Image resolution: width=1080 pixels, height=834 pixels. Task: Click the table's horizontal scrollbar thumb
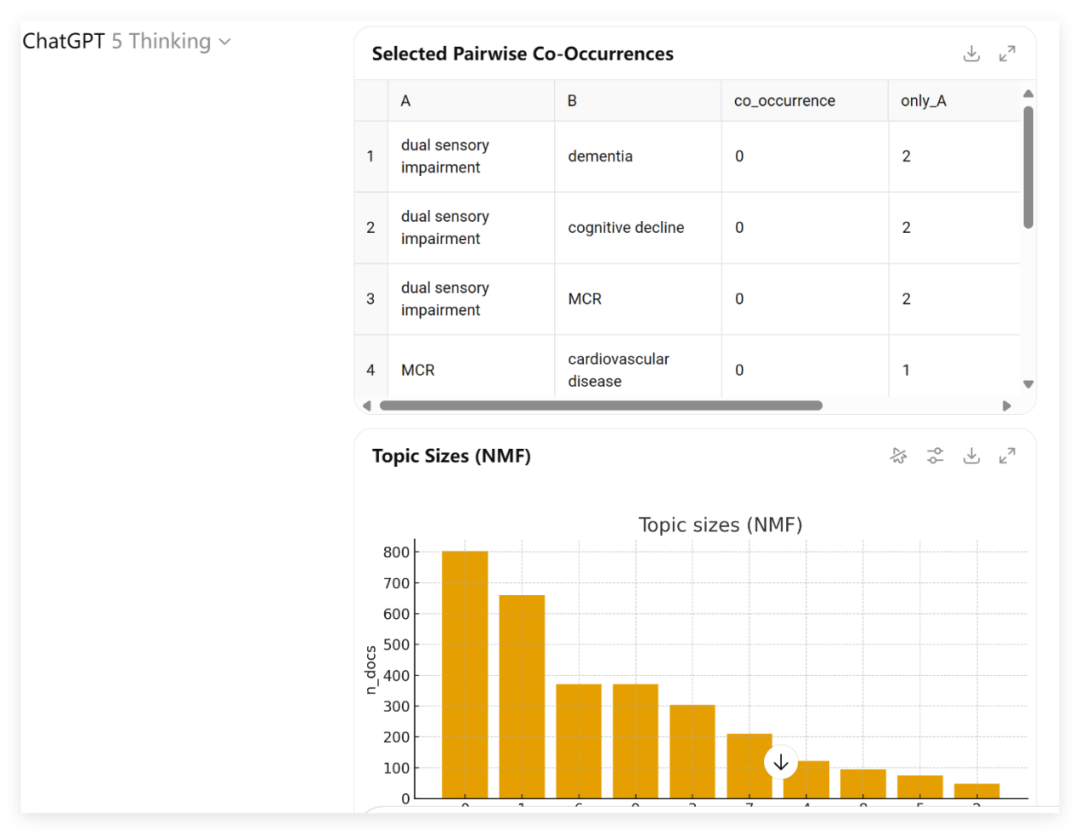click(601, 406)
